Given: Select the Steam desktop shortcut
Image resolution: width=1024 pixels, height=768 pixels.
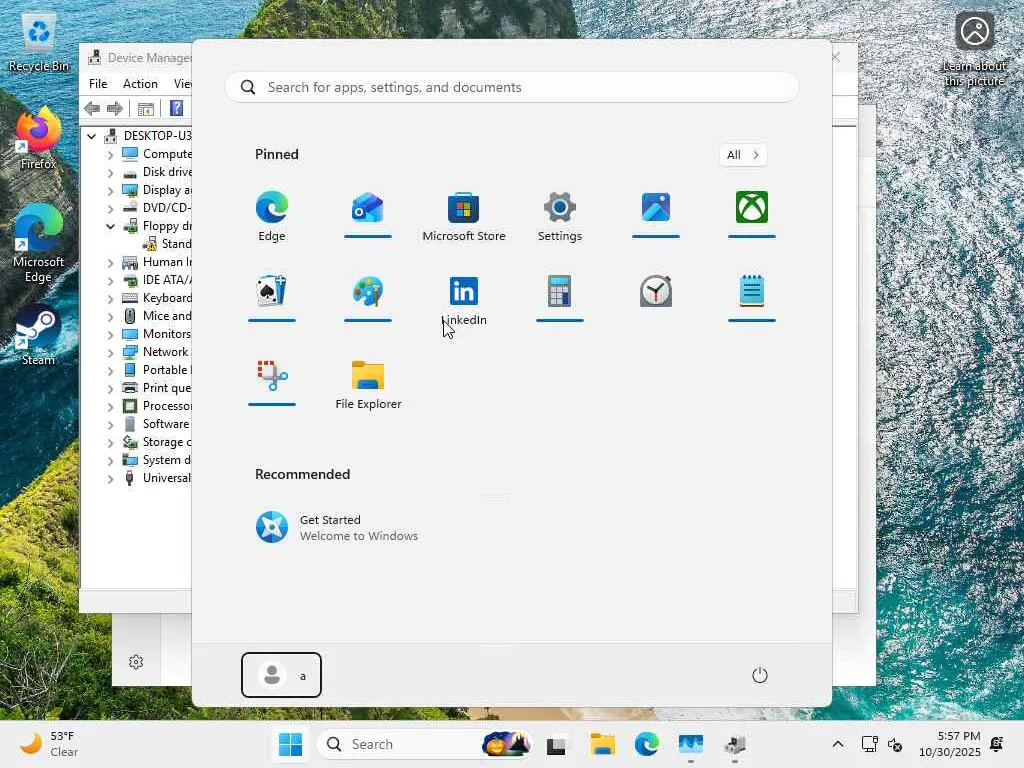Looking at the screenshot, I should click(x=39, y=336).
